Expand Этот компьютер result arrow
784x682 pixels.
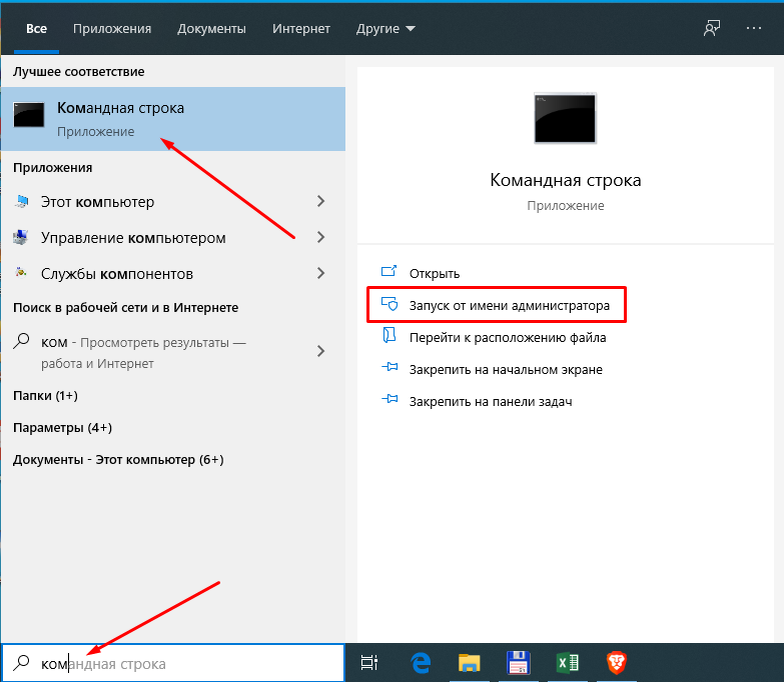click(x=321, y=202)
